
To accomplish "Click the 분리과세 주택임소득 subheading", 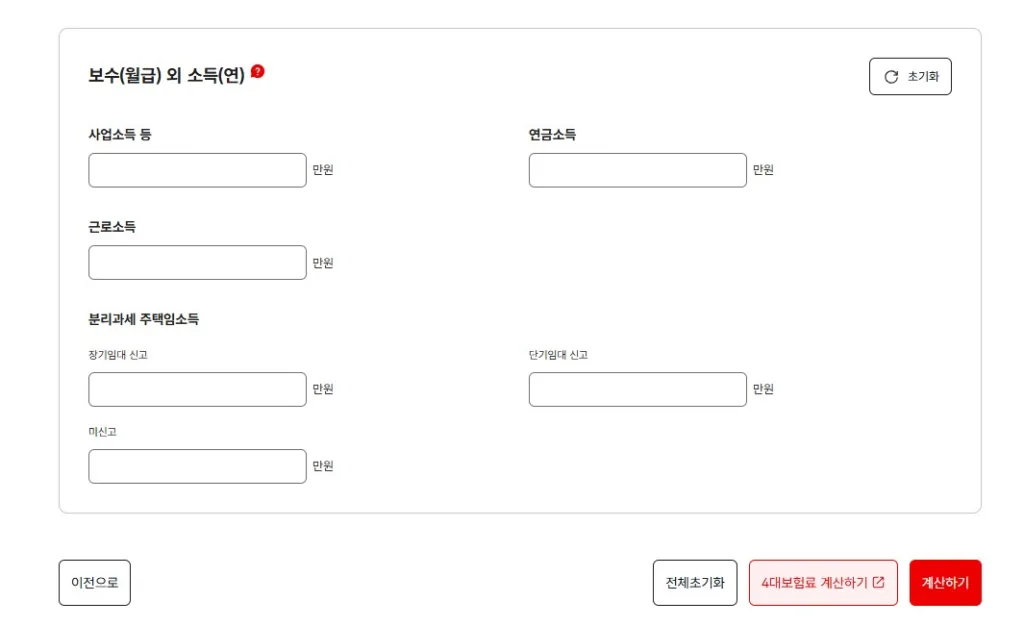I will tap(144, 319).
